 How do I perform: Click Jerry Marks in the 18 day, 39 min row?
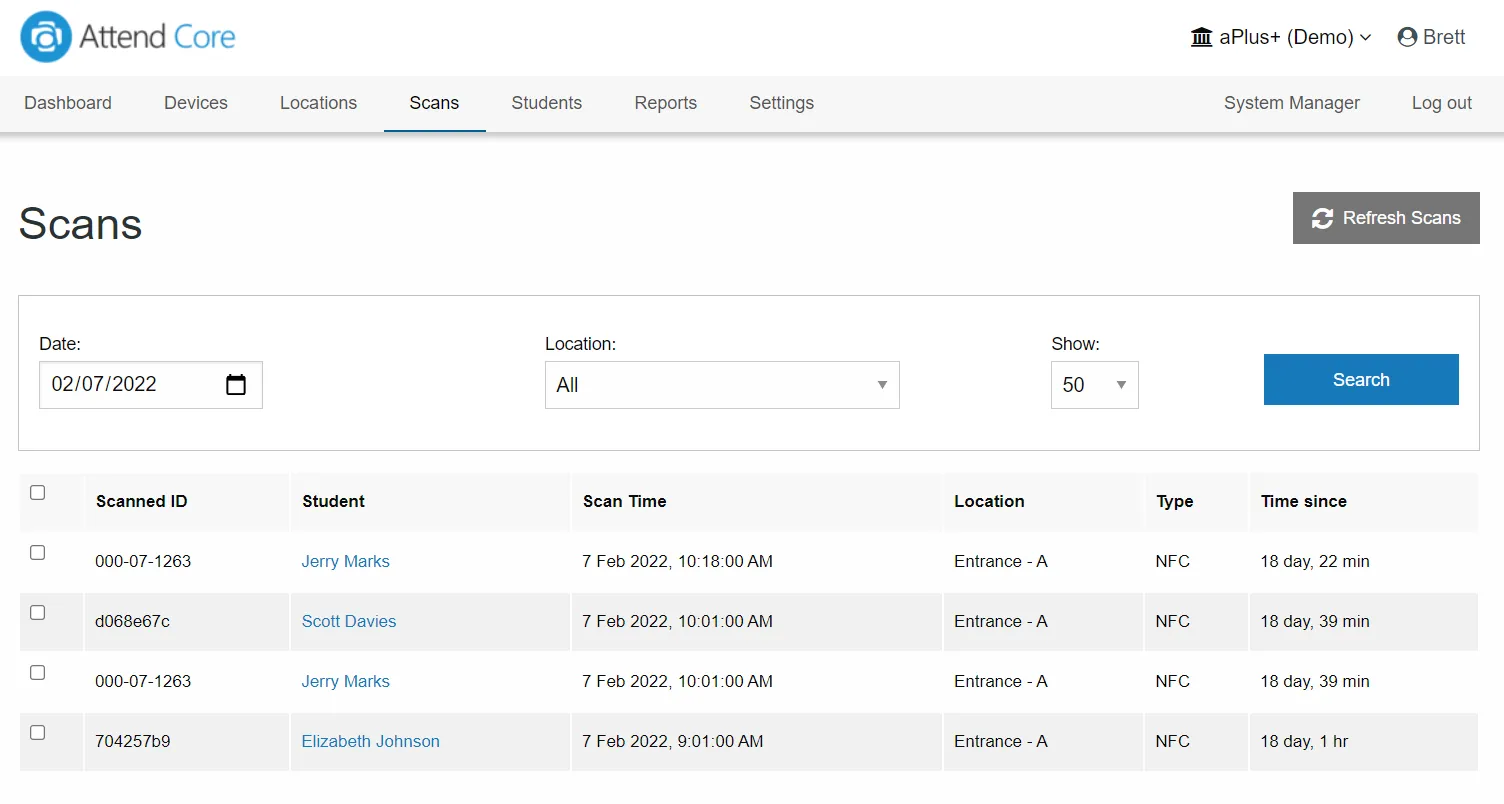pos(346,681)
